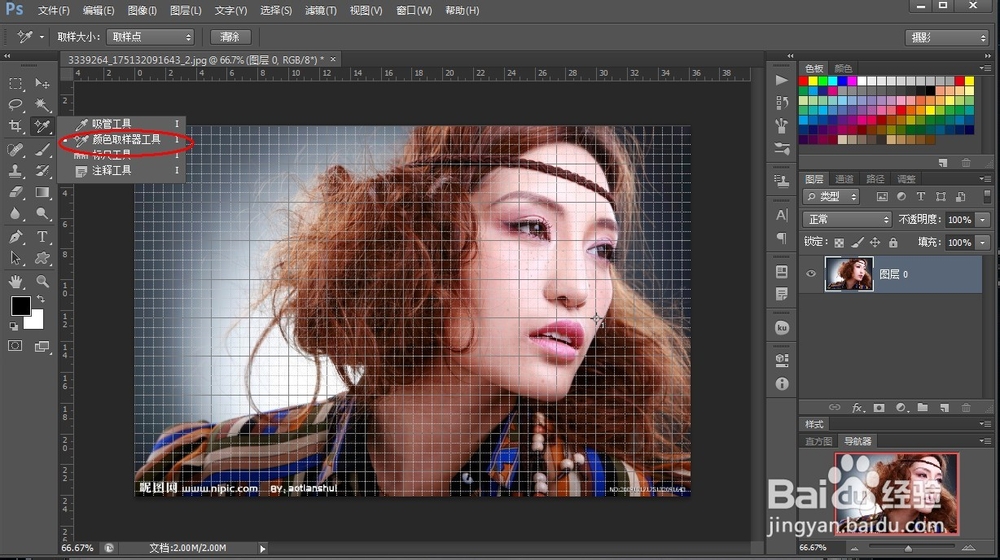Select the 图层 0 layer thumbnail

pos(849,274)
